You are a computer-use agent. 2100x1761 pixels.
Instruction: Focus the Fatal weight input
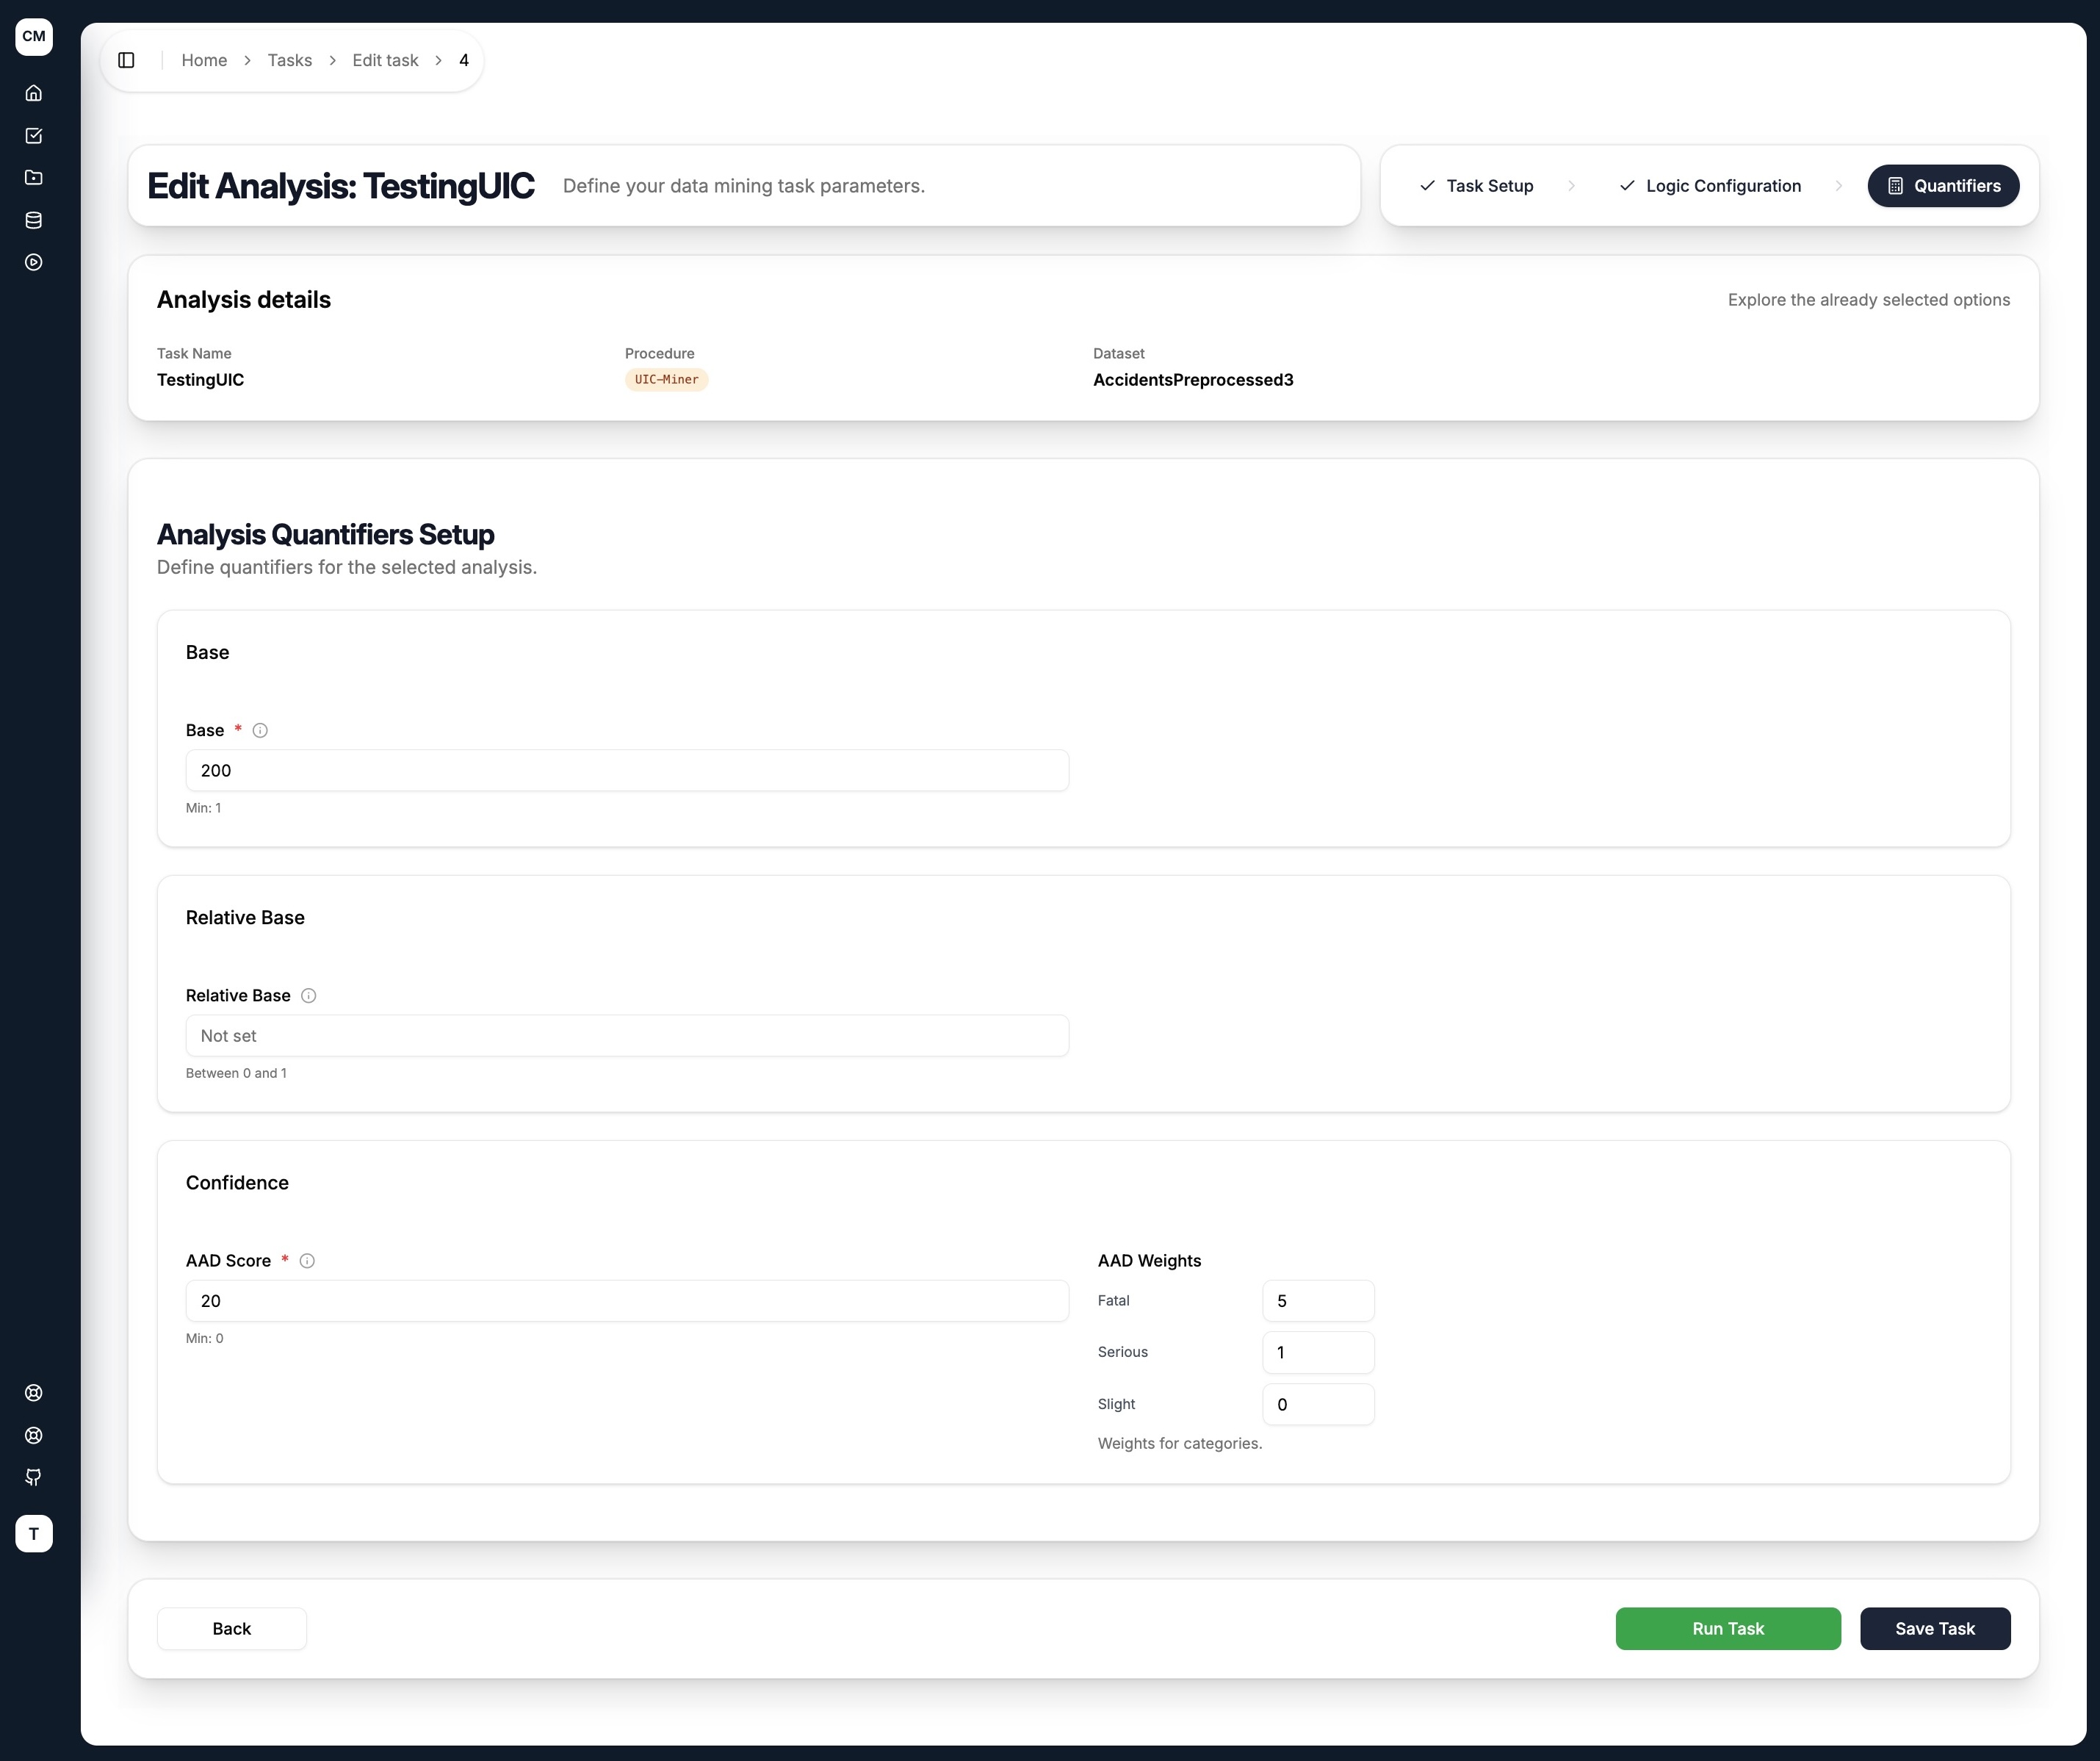[x=1318, y=1301]
